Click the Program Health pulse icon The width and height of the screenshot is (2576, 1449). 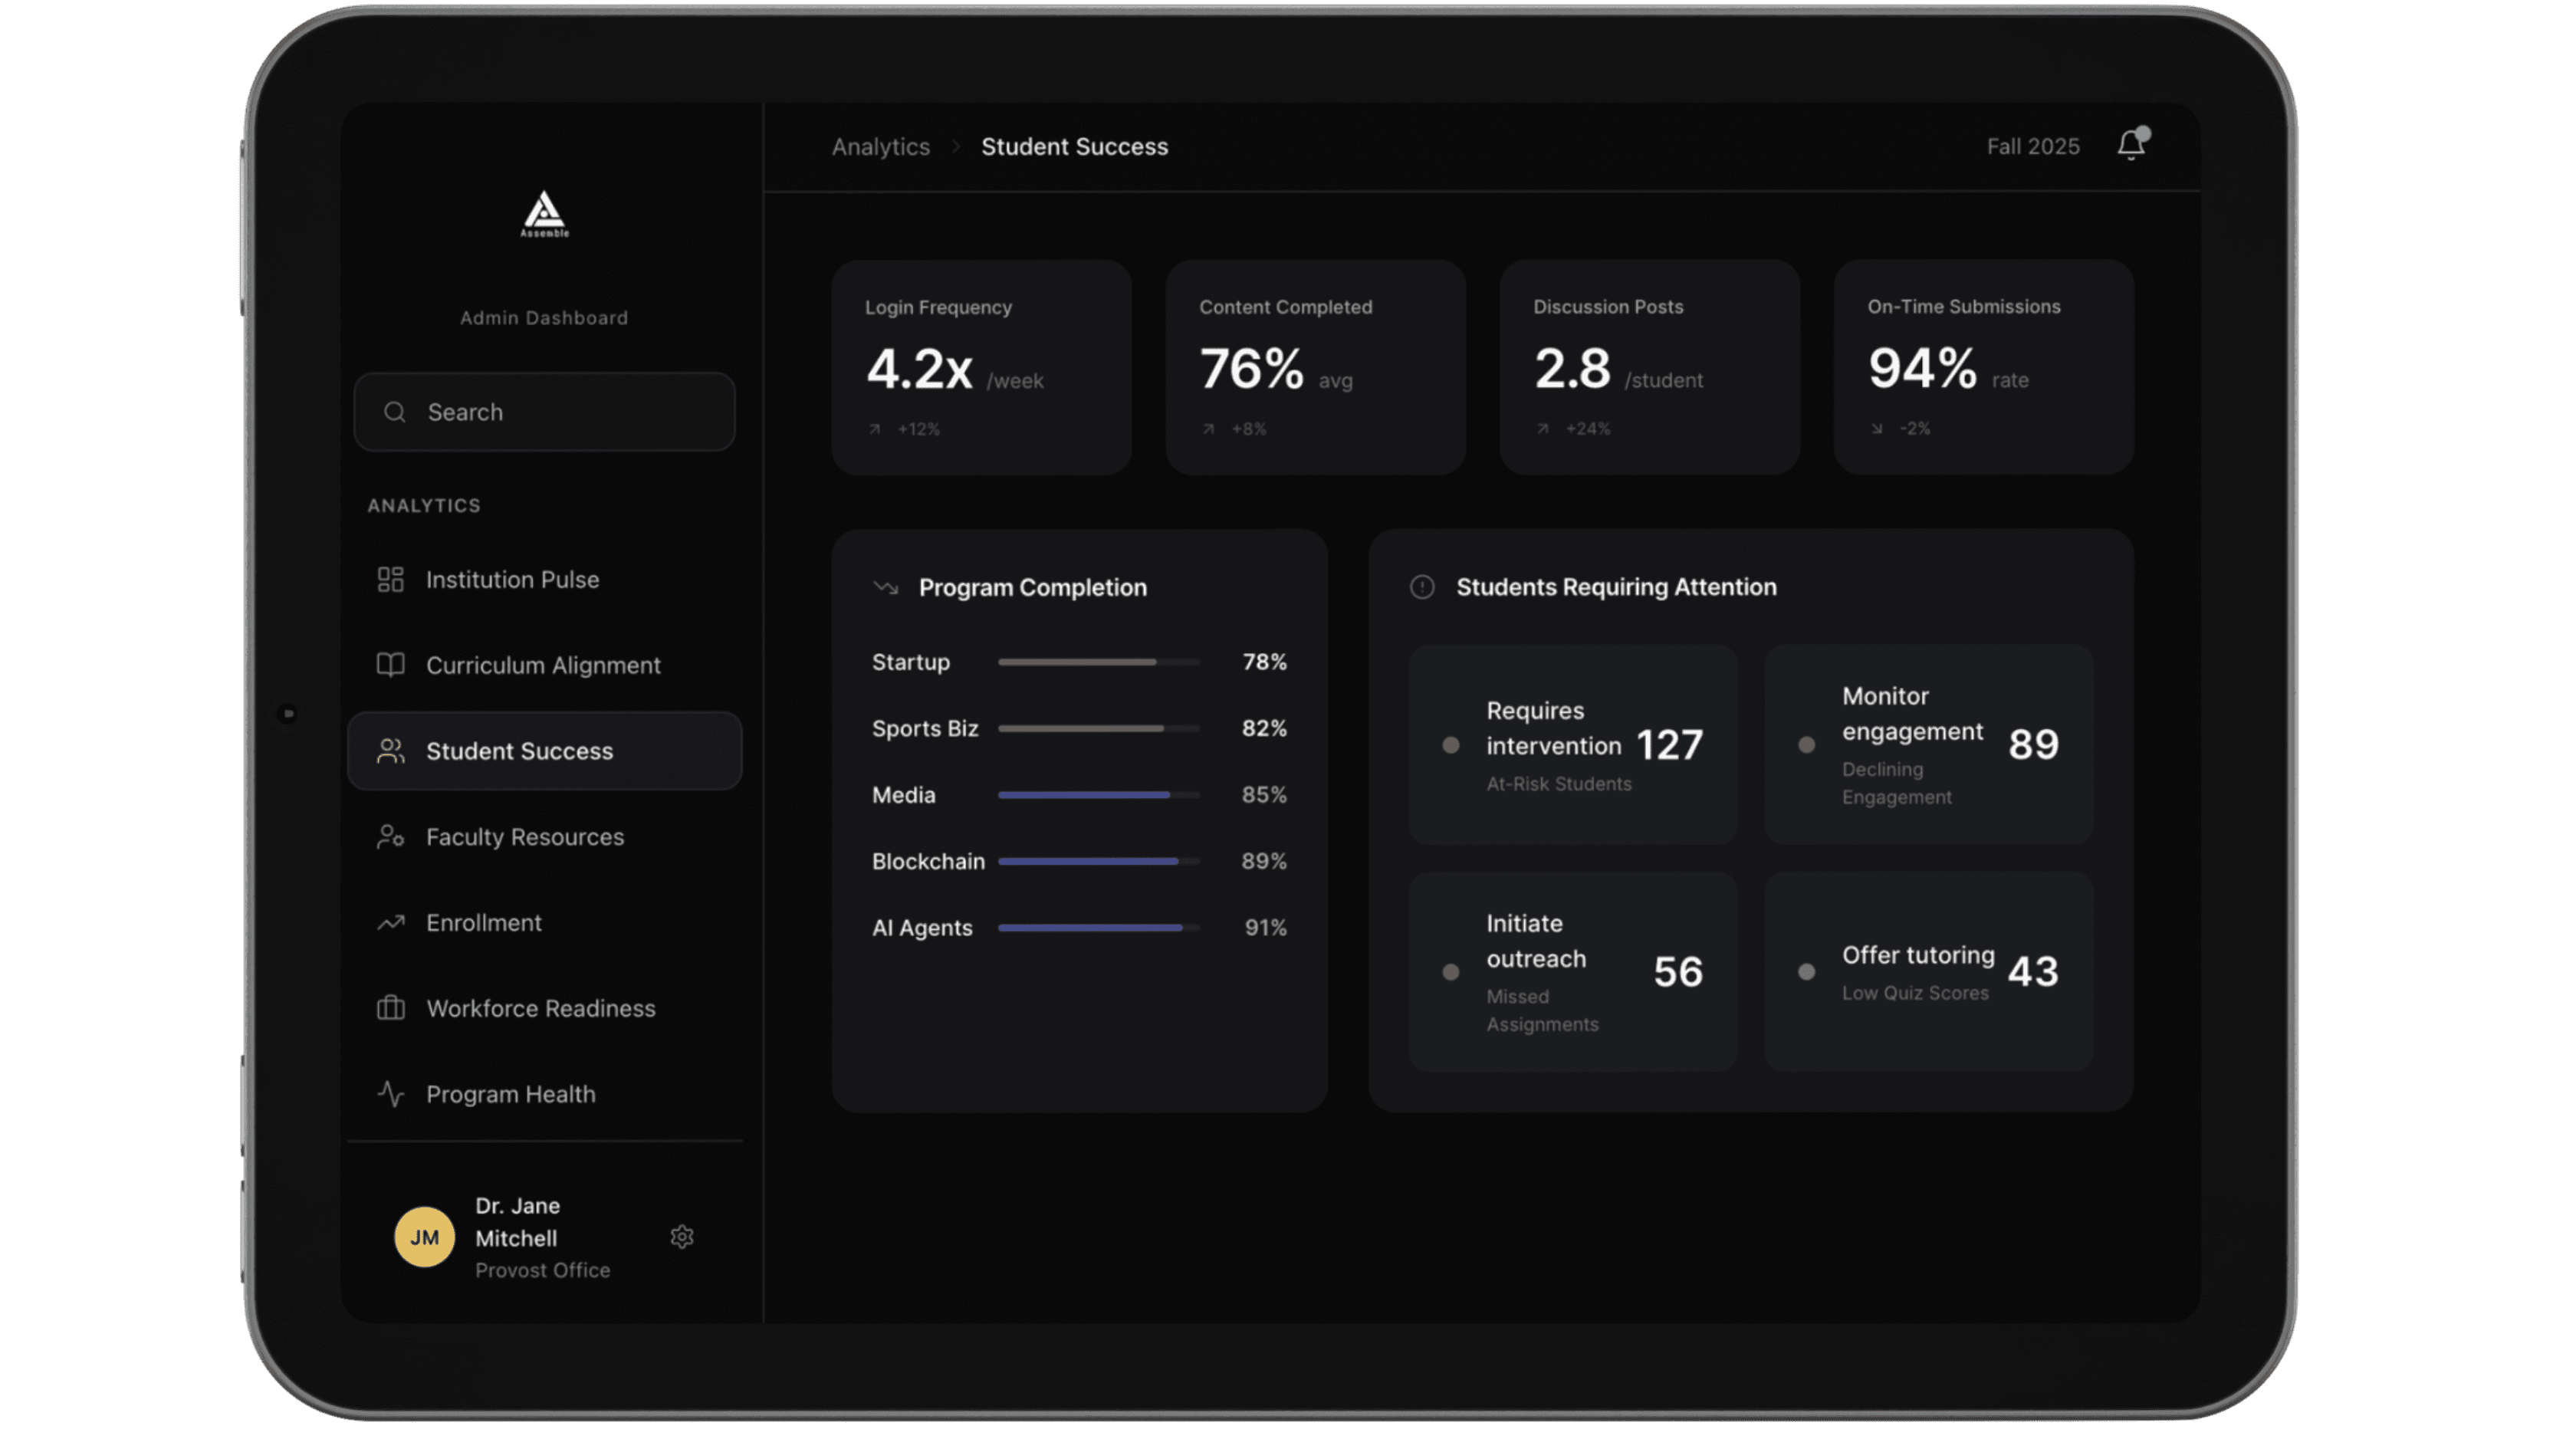(390, 1094)
